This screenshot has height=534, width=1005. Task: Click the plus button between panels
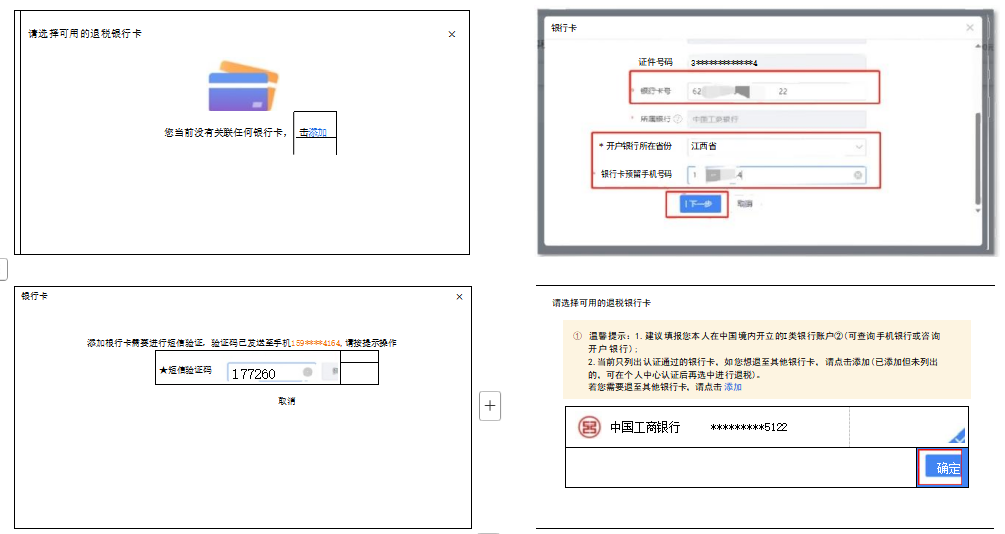pos(490,406)
